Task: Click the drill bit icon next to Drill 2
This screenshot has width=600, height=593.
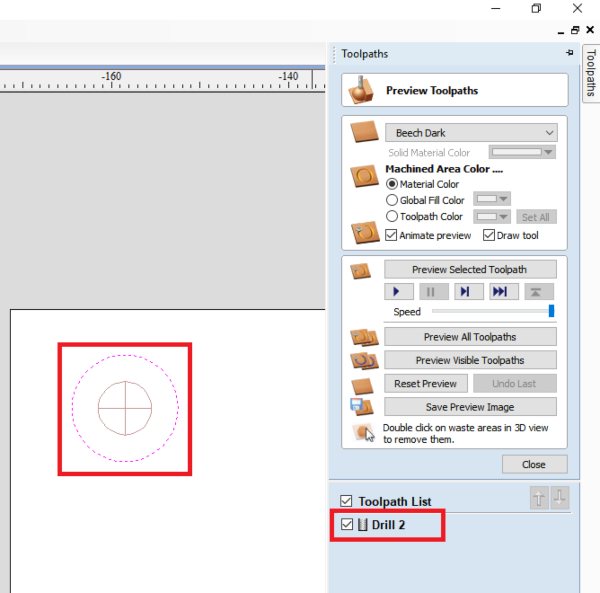Action: tap(362, 524)
